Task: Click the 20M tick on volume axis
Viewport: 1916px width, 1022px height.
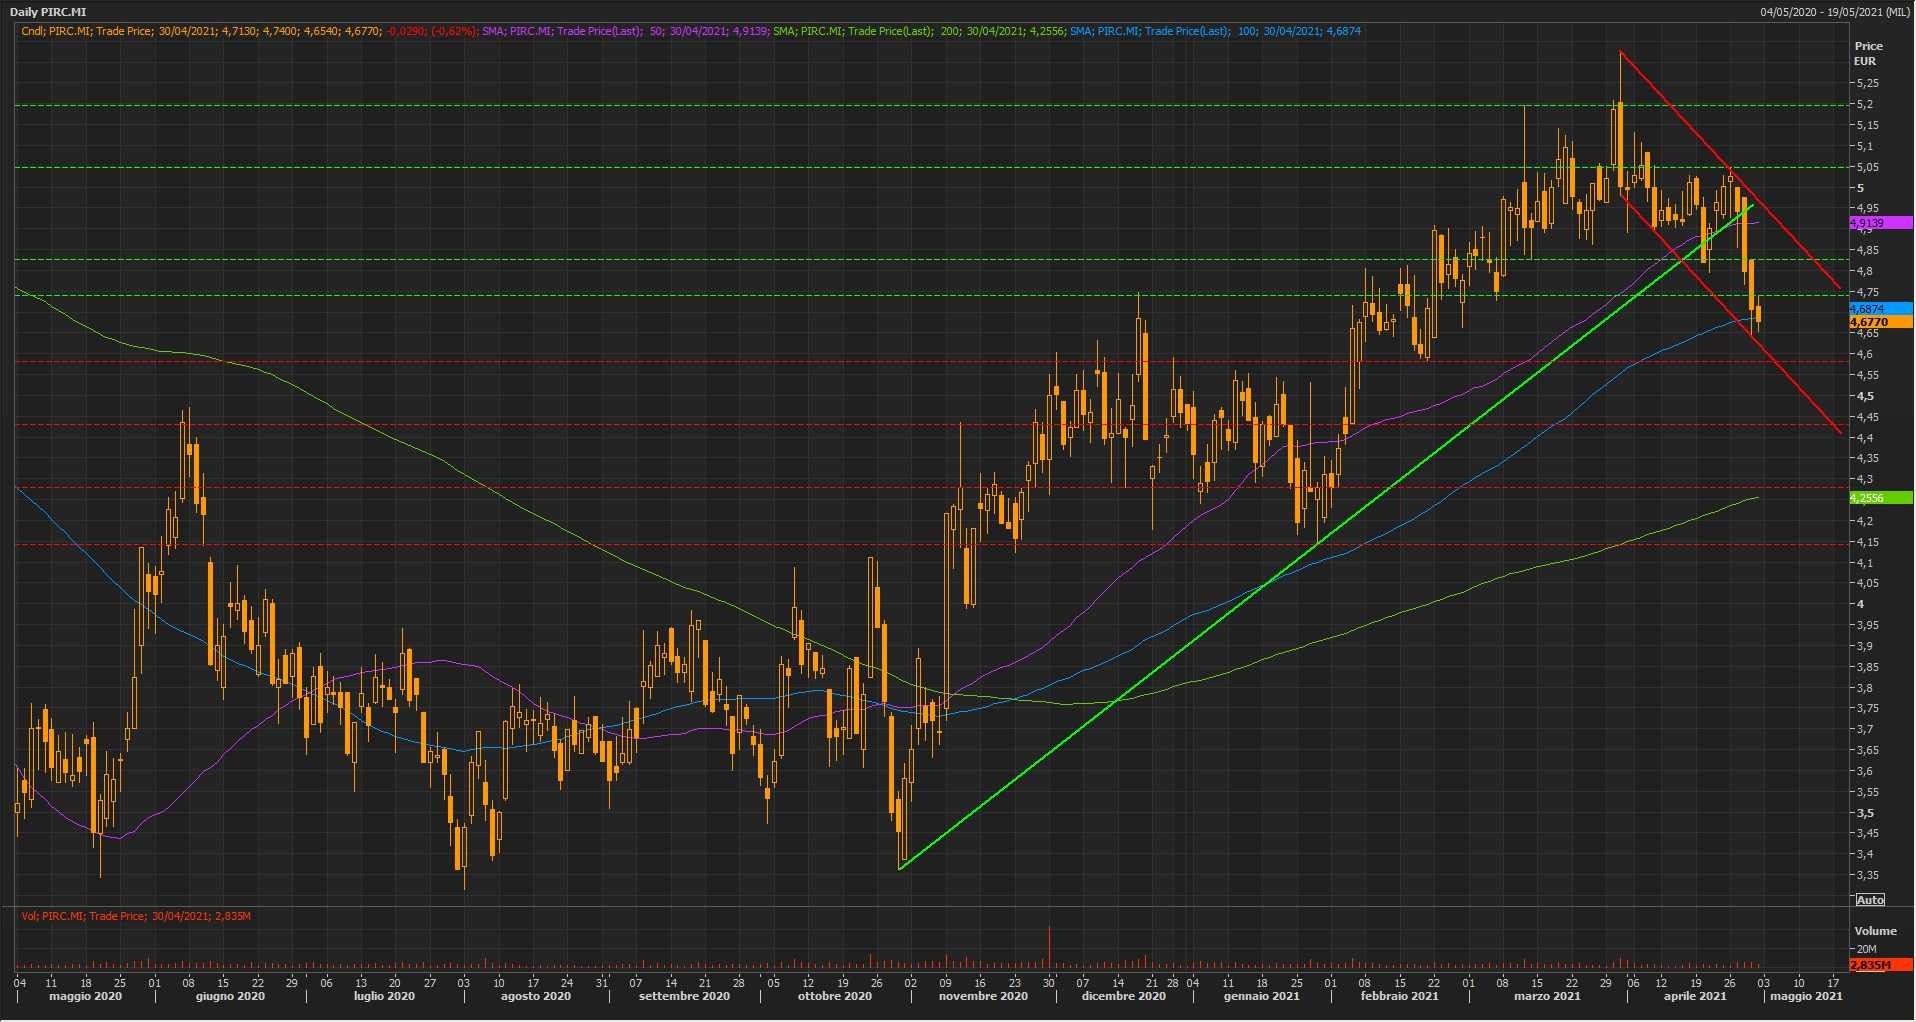Action: (1866, 949)
